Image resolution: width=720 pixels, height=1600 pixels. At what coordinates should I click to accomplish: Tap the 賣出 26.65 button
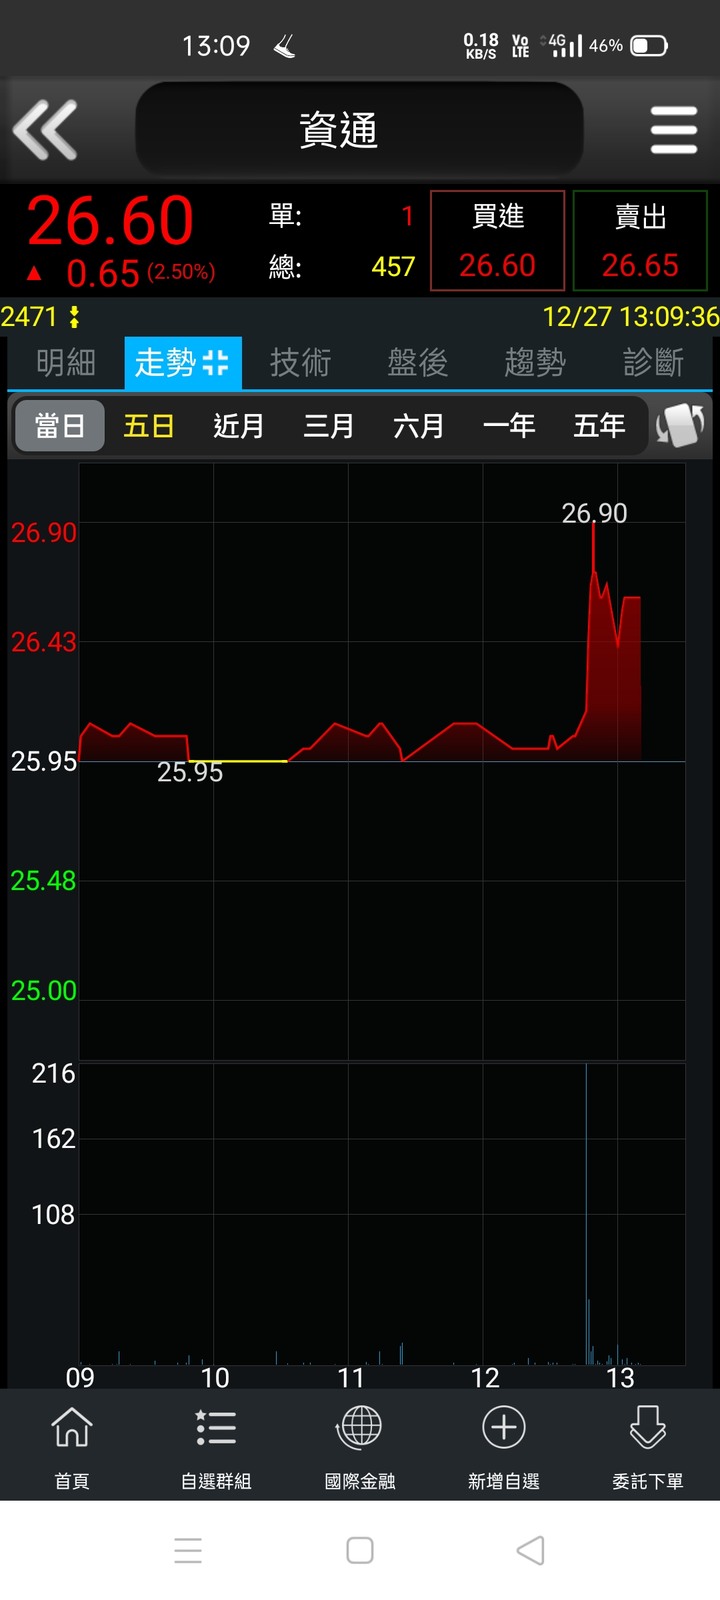click(640, 241)
